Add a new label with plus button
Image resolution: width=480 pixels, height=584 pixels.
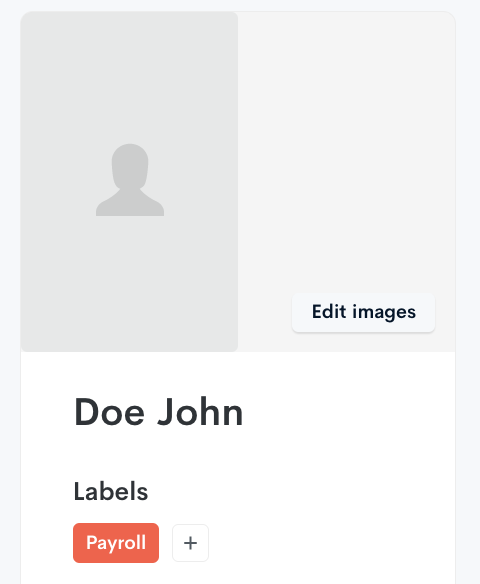pyautogui.click(x=190, y=543)
